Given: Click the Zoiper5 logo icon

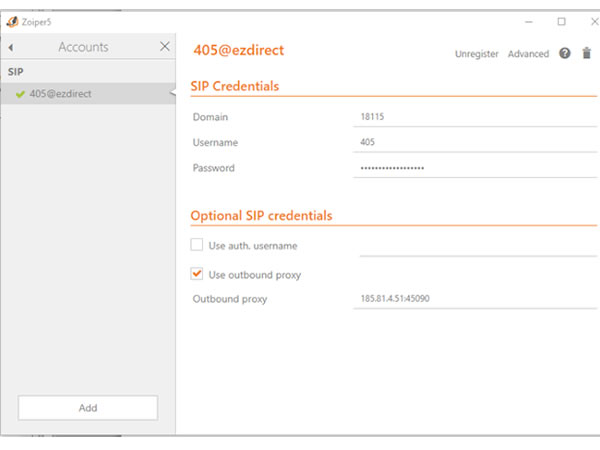Looking at the screenshot, I should [x=12, y=22].
